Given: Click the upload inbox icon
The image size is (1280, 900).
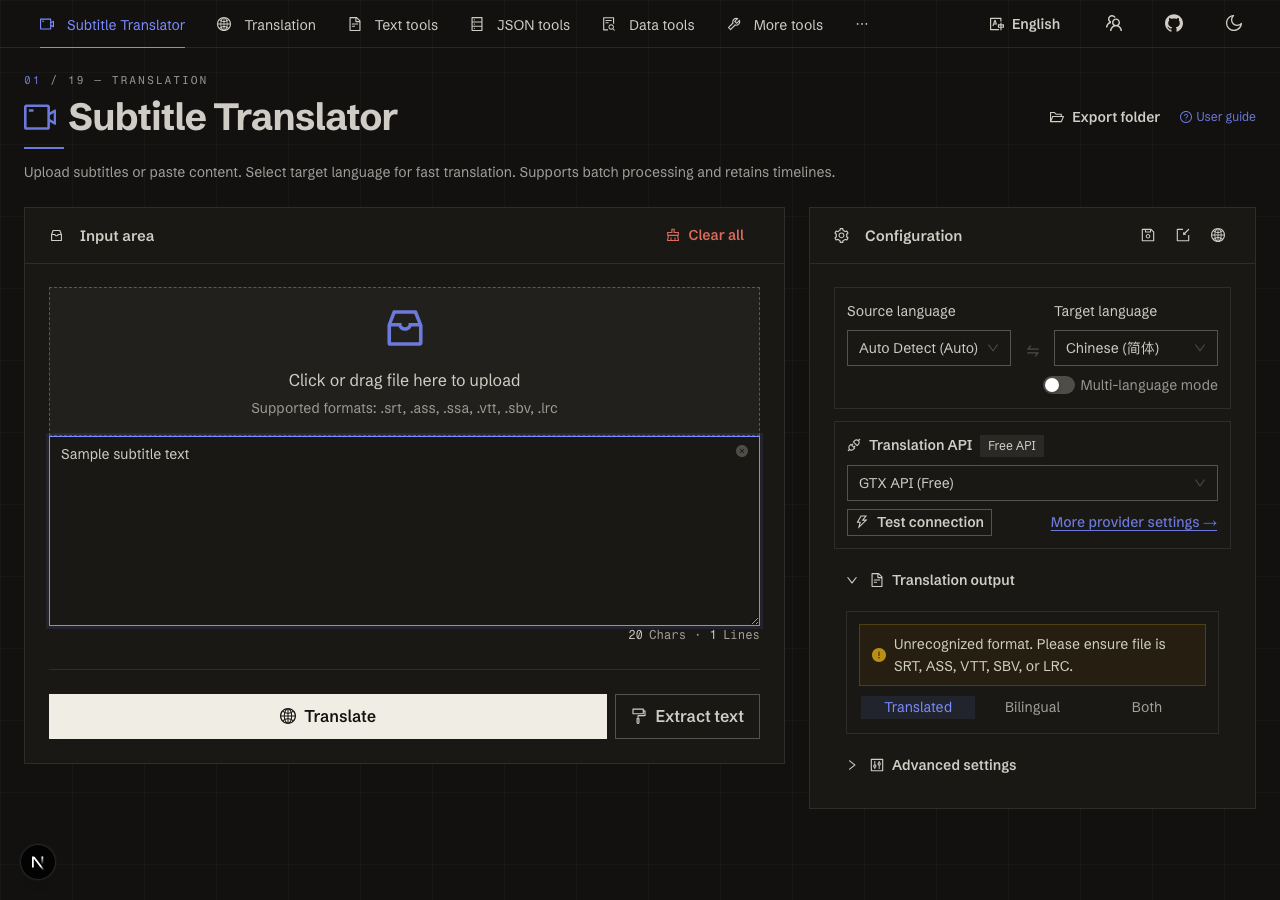Looking at the screenshot, I should coord(405,328).
